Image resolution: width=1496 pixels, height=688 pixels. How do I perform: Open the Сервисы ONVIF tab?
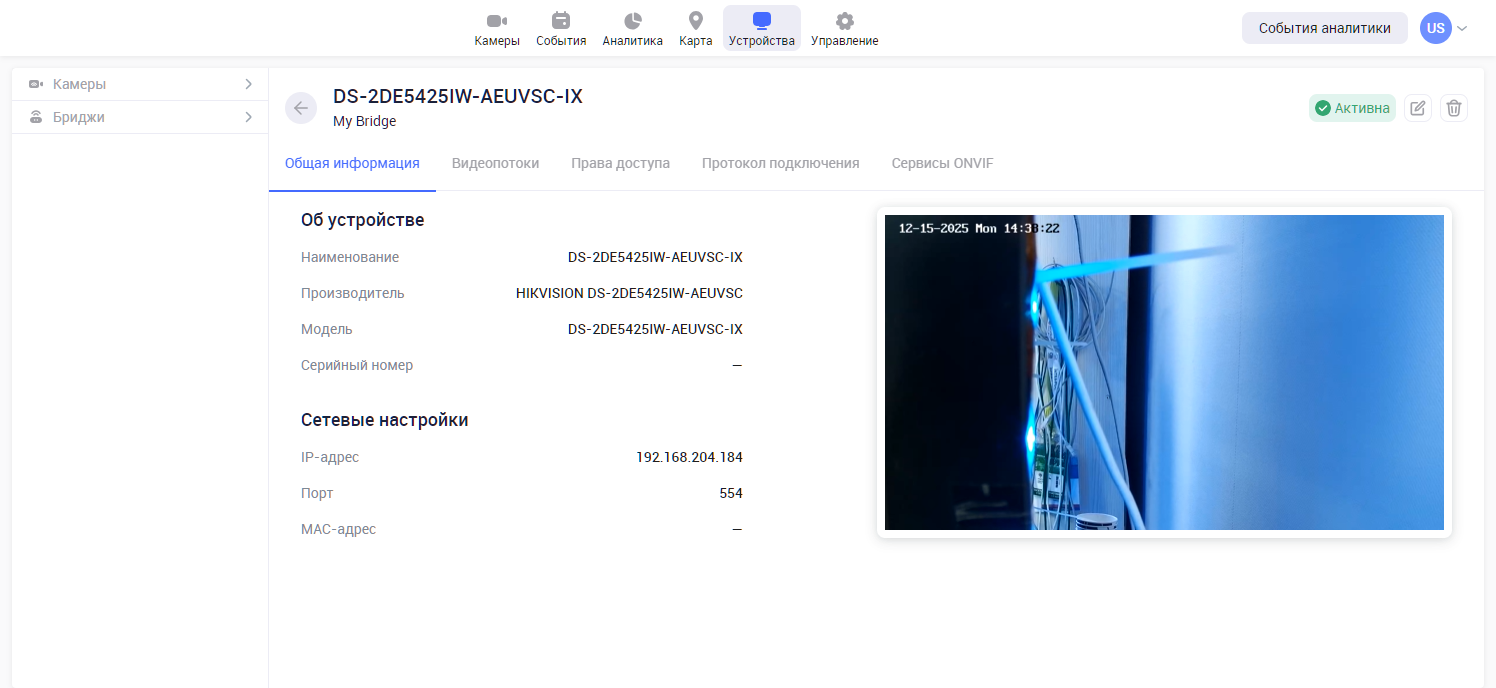942,163
